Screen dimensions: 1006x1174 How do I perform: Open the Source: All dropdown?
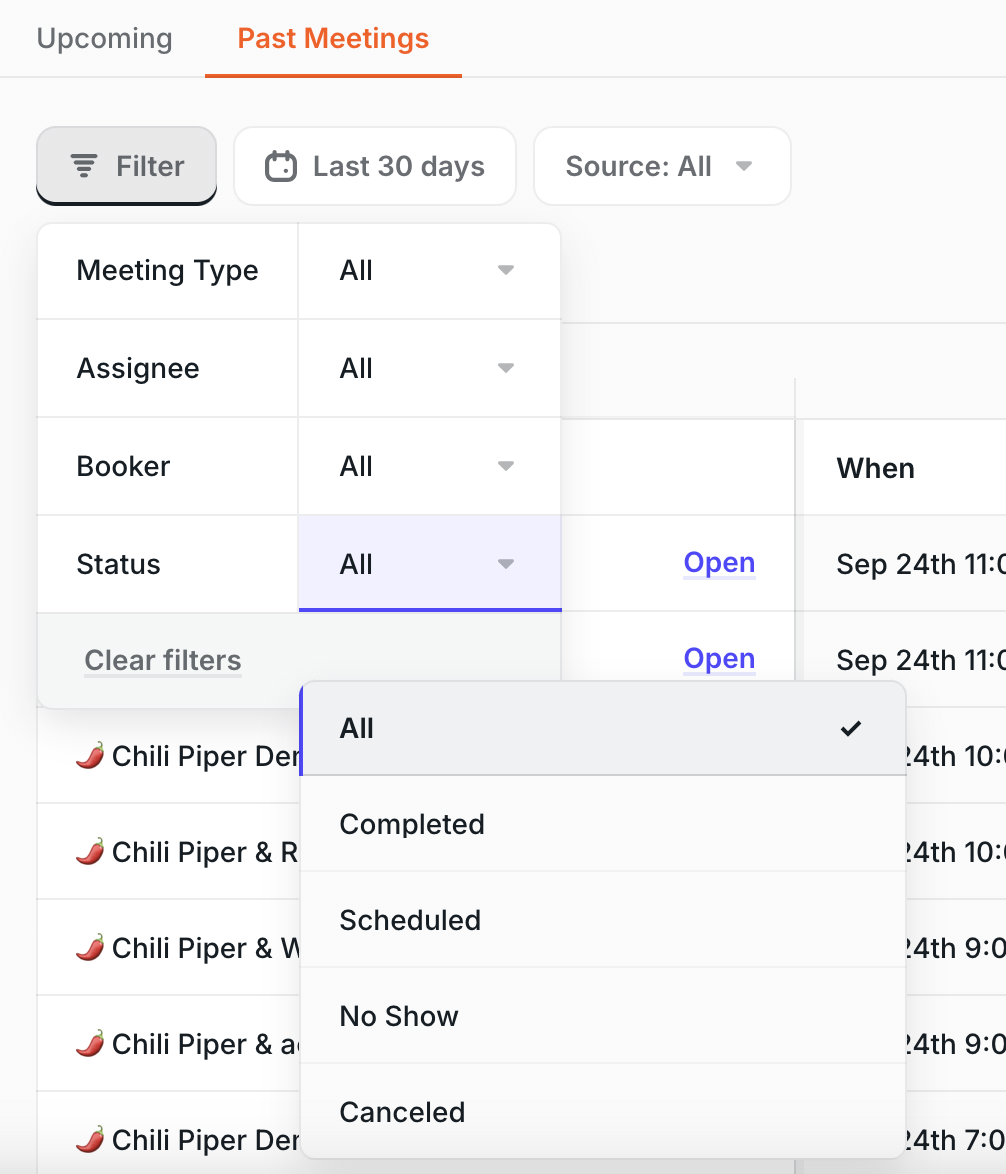click(x=662, y=165)
